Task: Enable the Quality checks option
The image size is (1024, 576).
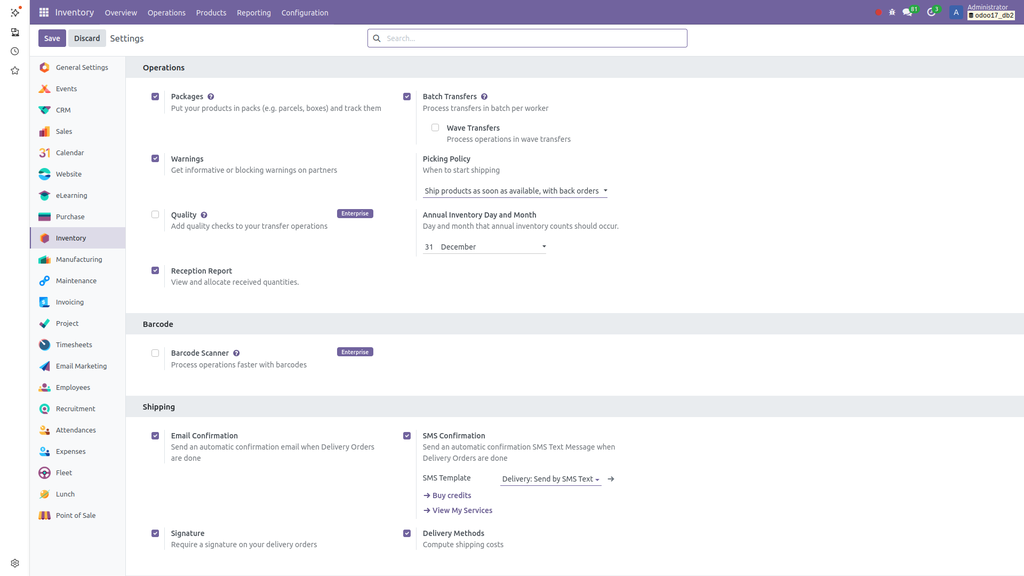Action: pos(155,213)
